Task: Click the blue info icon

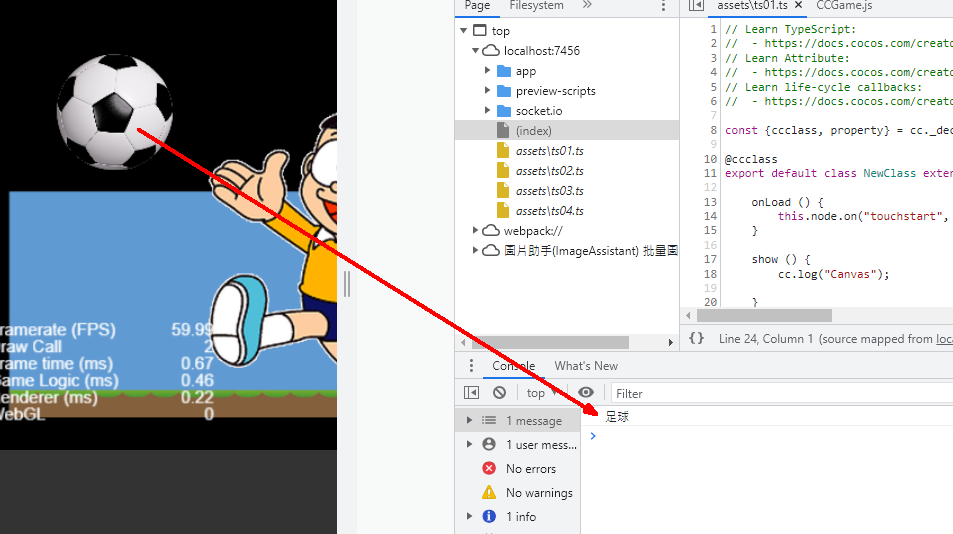Action: click(489, 516)
